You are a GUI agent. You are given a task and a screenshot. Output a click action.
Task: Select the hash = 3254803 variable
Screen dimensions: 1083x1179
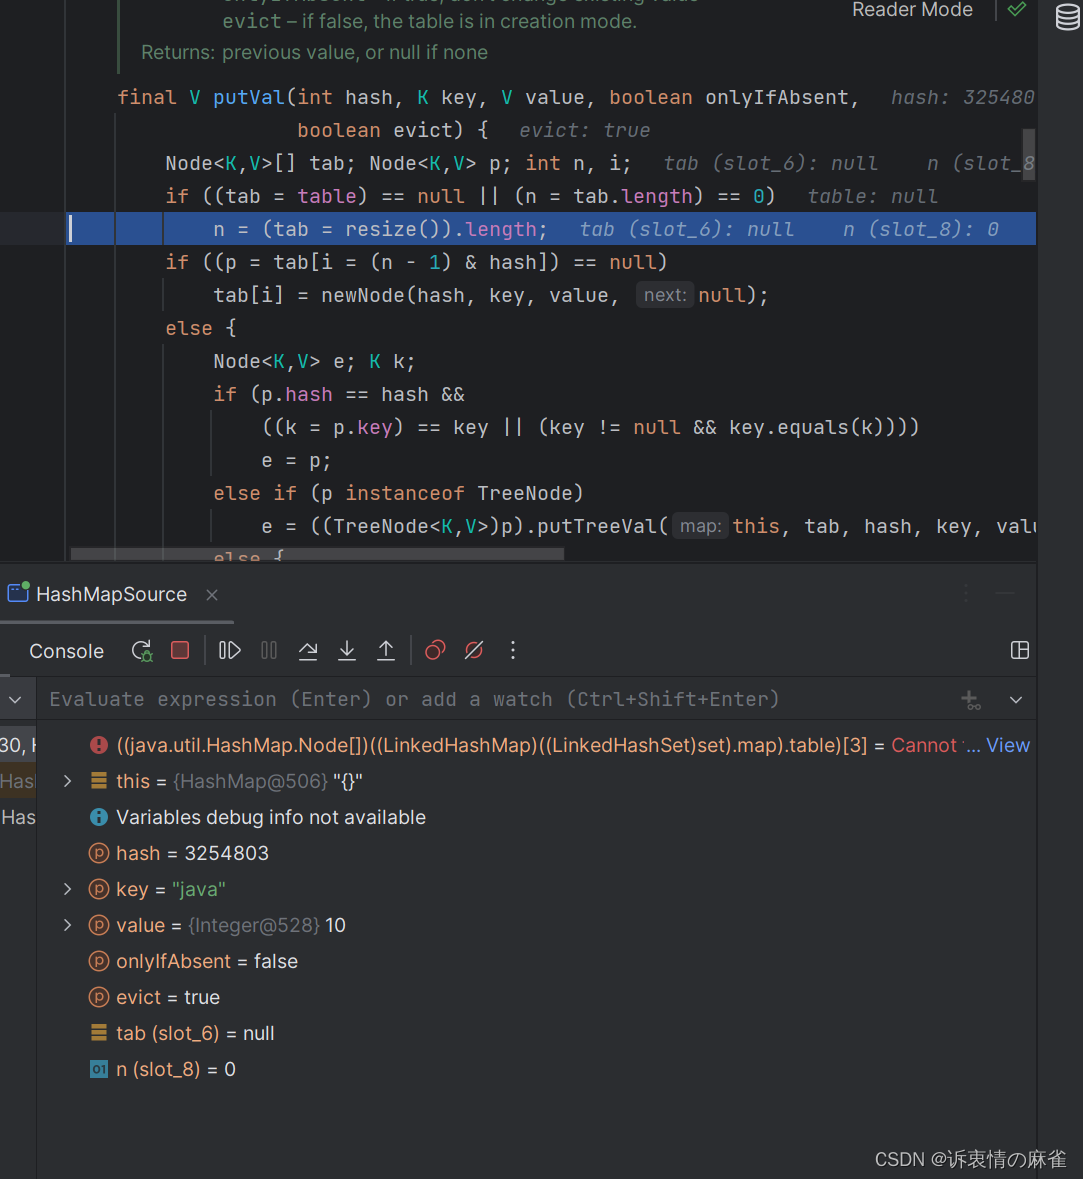click(536, 853)
